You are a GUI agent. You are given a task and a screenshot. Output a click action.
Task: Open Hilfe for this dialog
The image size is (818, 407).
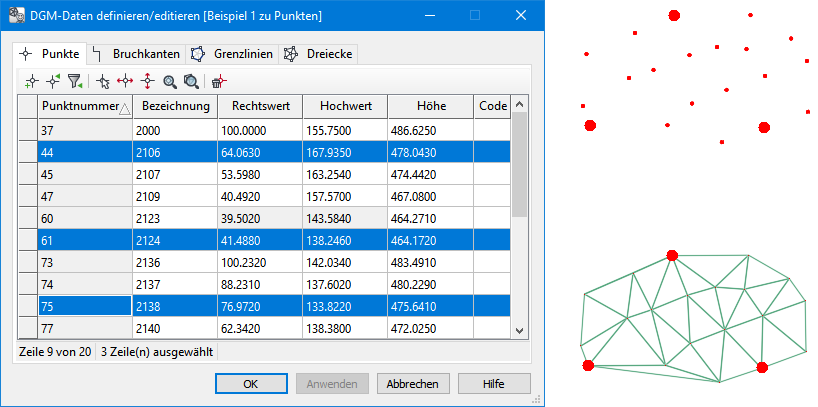click(494, 383)
